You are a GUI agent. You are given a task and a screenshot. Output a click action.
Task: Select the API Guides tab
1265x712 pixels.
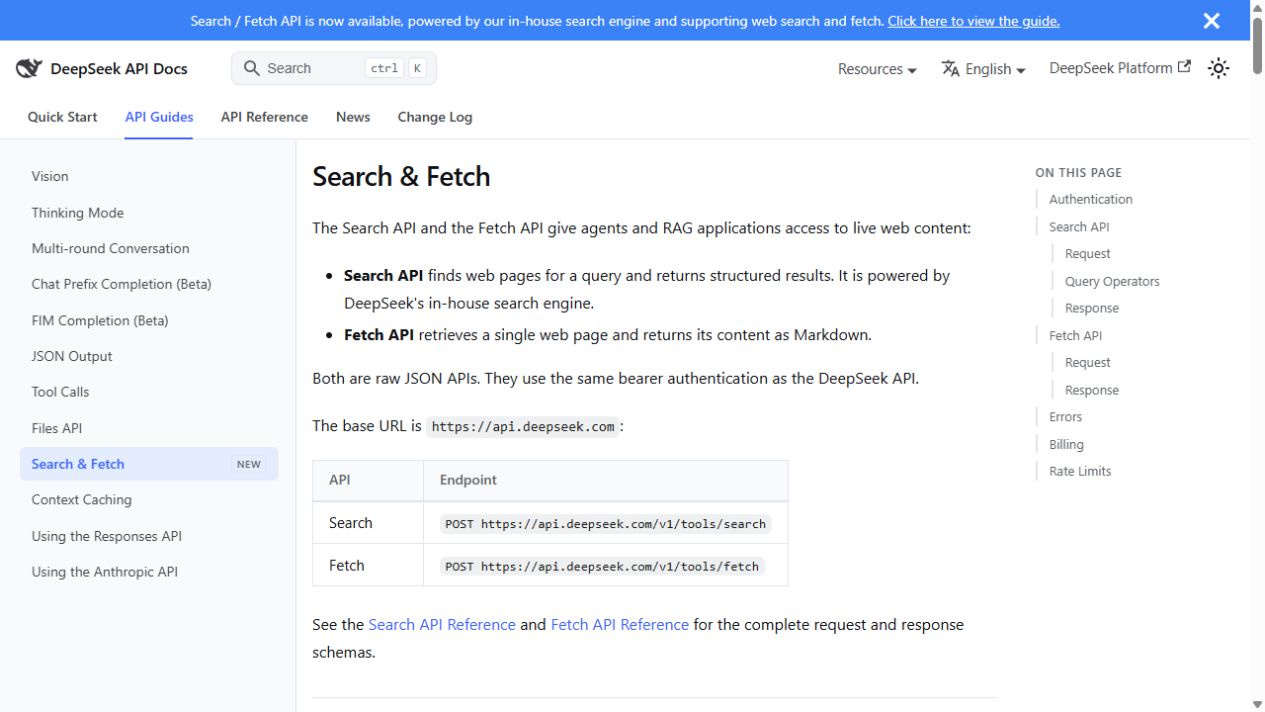159,117
